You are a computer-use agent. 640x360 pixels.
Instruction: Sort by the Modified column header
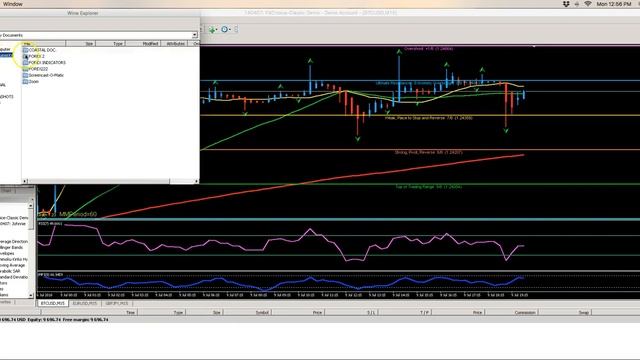(x=143, y=43)
